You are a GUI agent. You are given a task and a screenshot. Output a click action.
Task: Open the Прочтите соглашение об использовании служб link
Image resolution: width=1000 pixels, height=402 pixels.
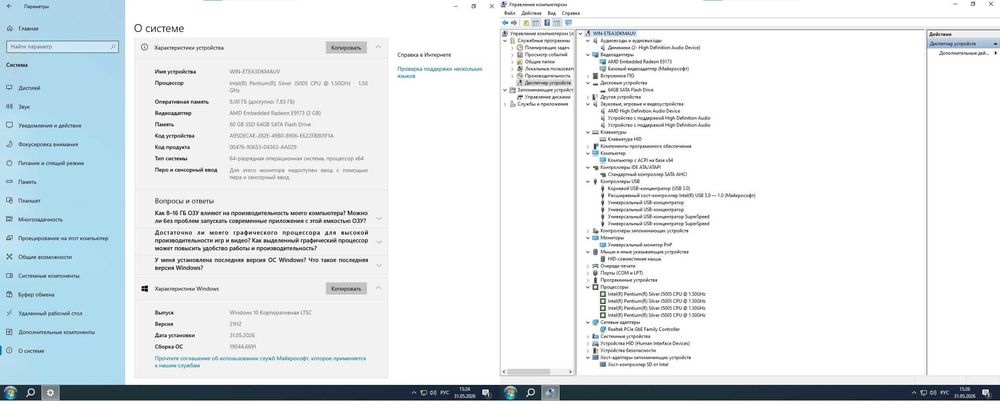click(x=260, y=362)
